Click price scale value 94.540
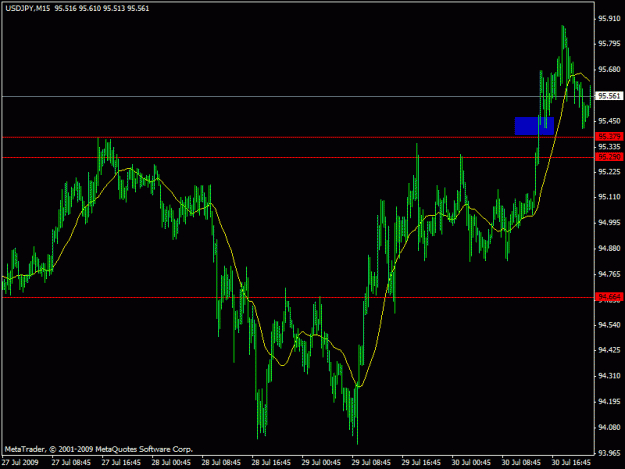This screenshot has height=469, width=625. click(609, 325)
